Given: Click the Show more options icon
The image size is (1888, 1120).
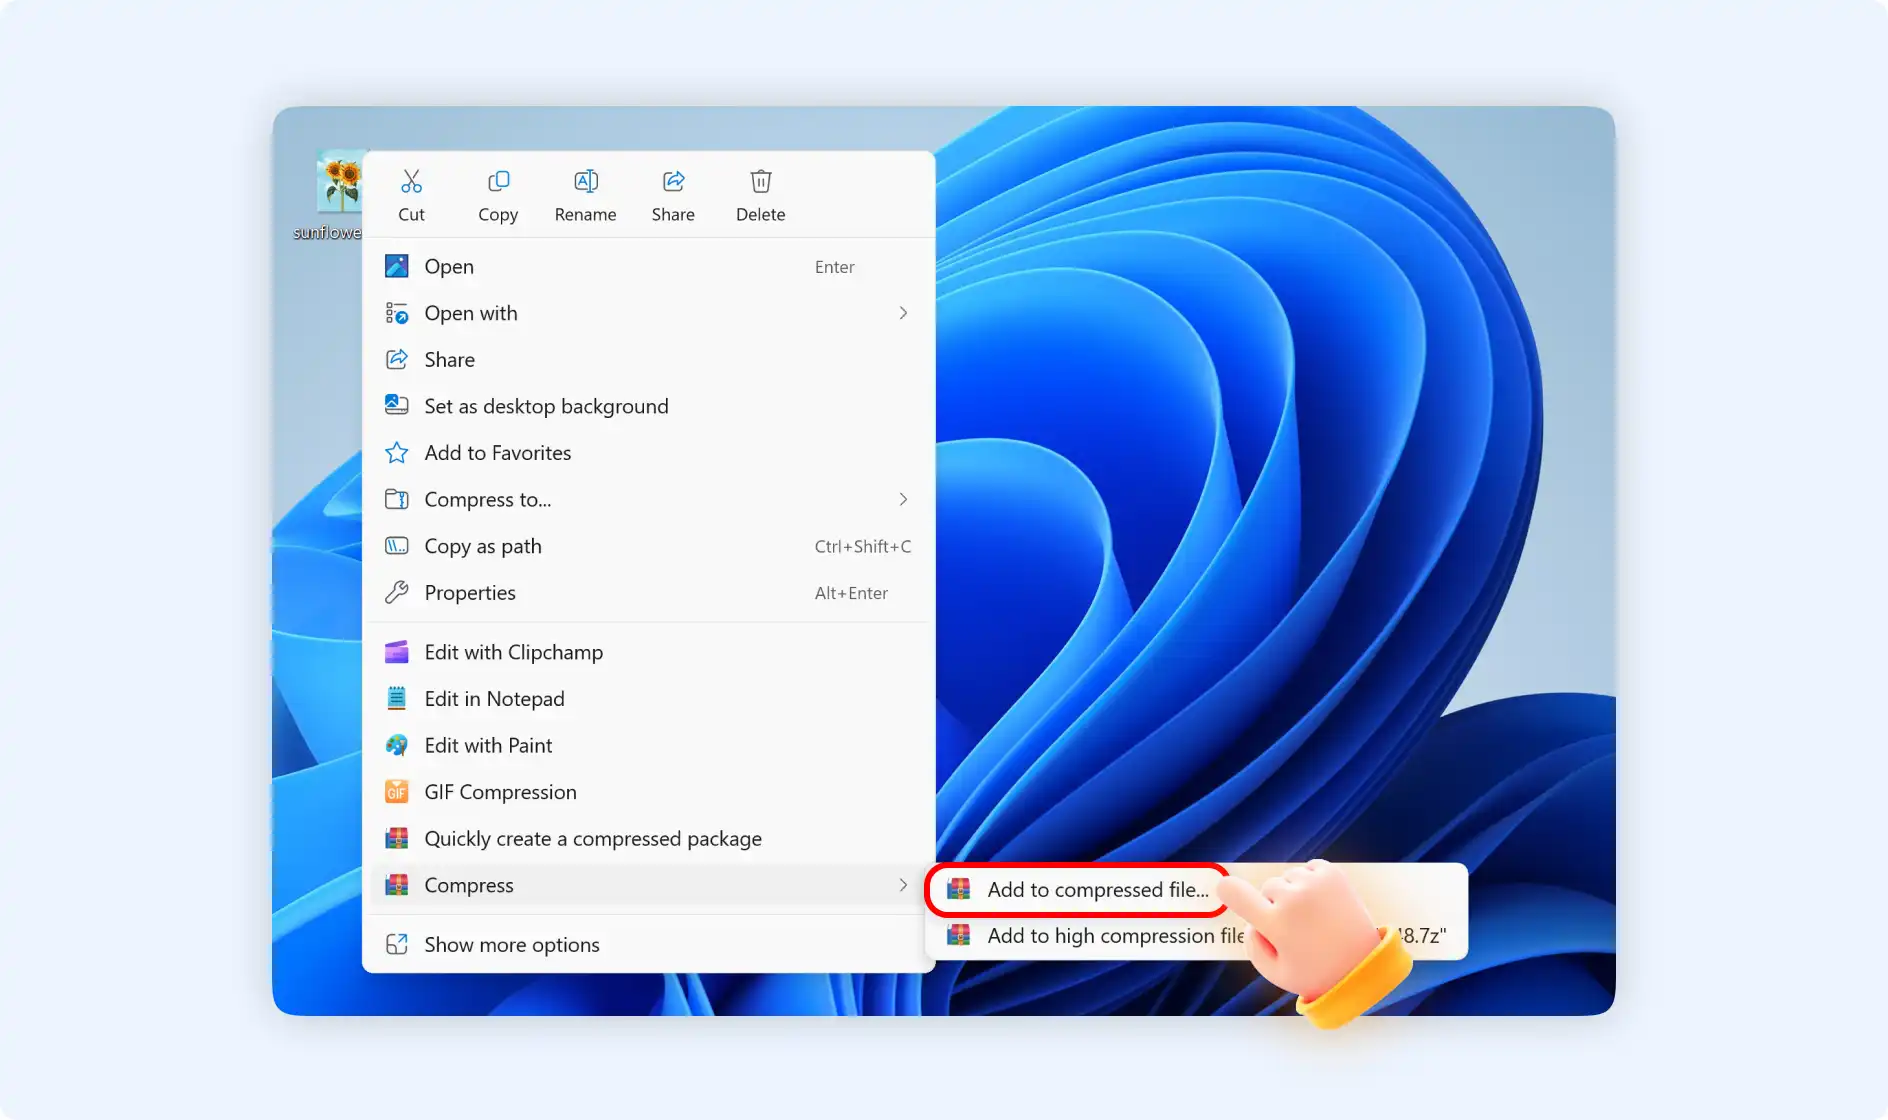Looking at the screenshot, I should (x=397, y=944).
